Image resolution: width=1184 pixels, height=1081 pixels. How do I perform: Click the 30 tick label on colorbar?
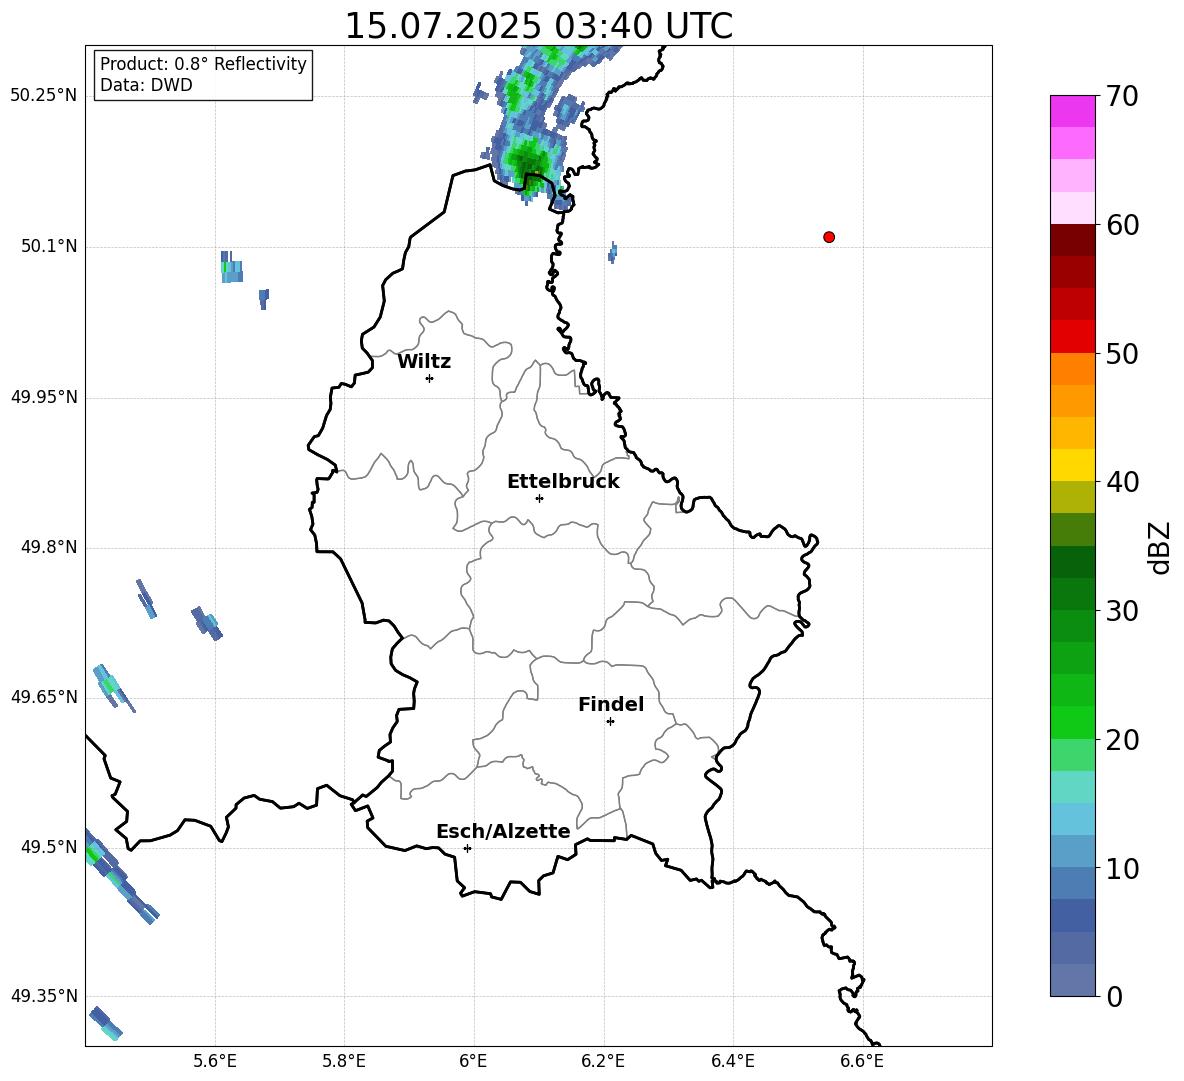pyautogui.click(x=1122, y=611)
